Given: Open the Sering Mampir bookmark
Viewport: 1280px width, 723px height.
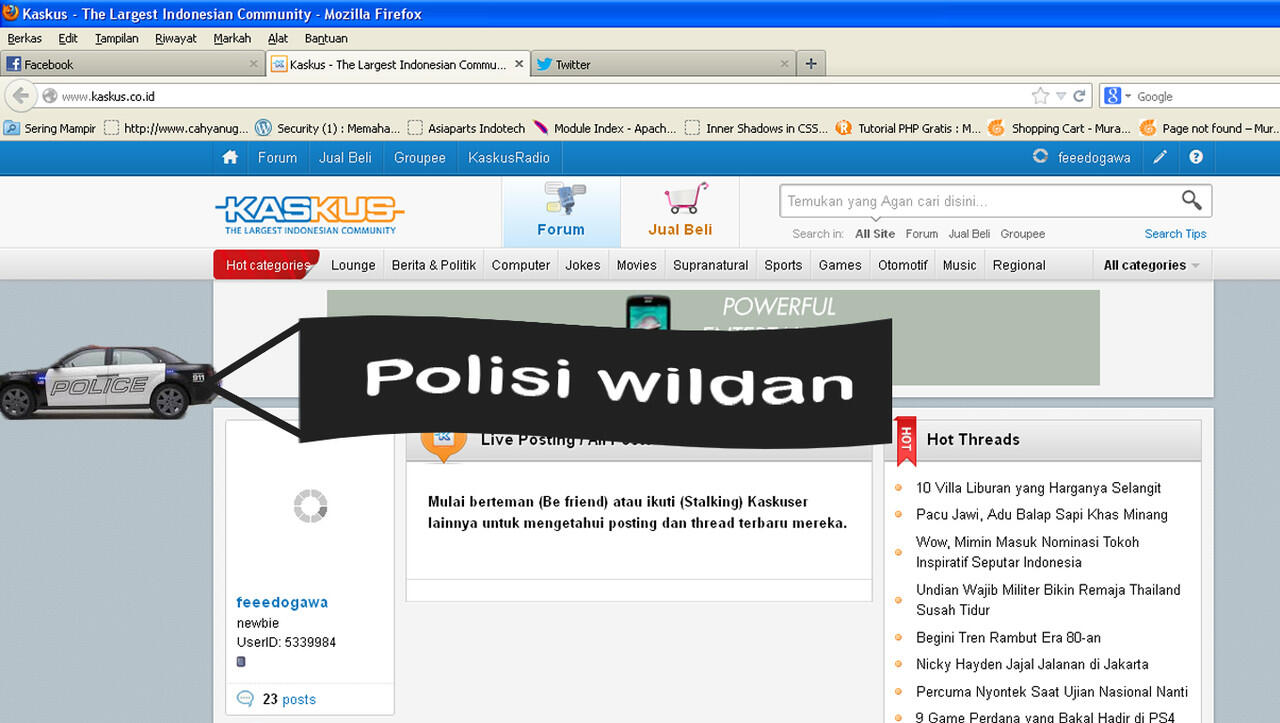Looking at the screenshot, I should tap(50, 128).
